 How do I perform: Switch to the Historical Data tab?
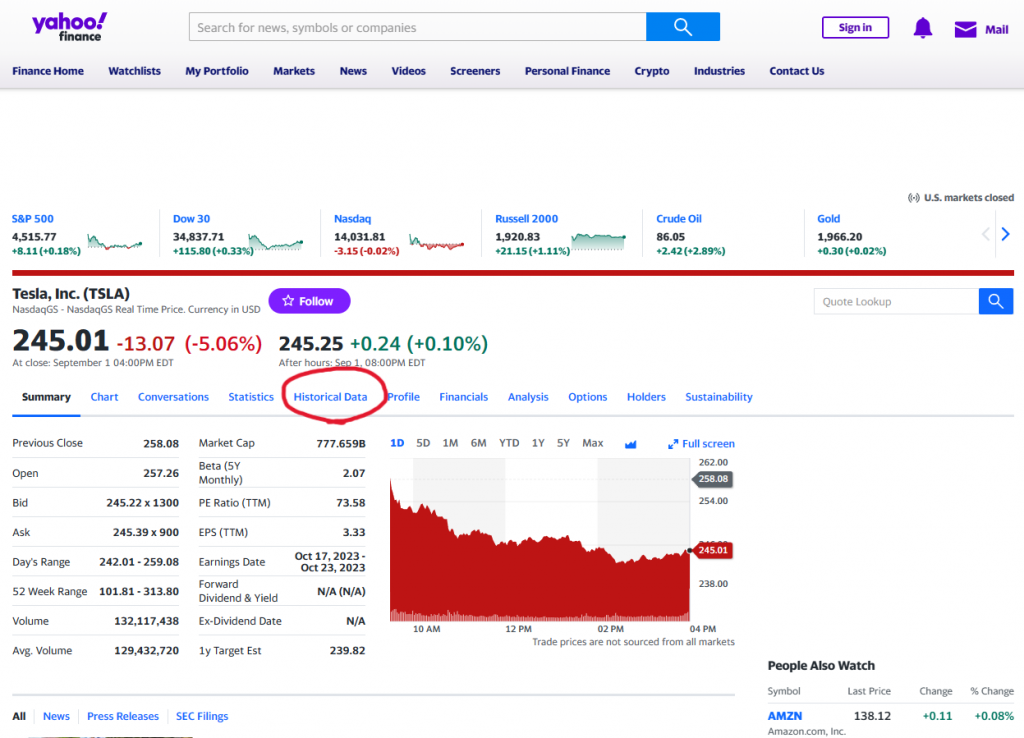[x=330, y=396]
